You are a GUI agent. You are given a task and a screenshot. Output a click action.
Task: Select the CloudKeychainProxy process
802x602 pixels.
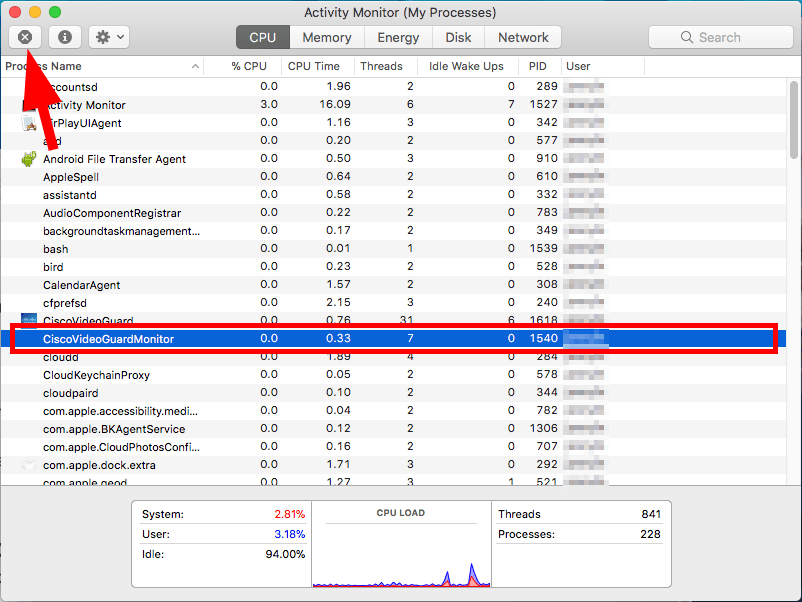point(393,375)
